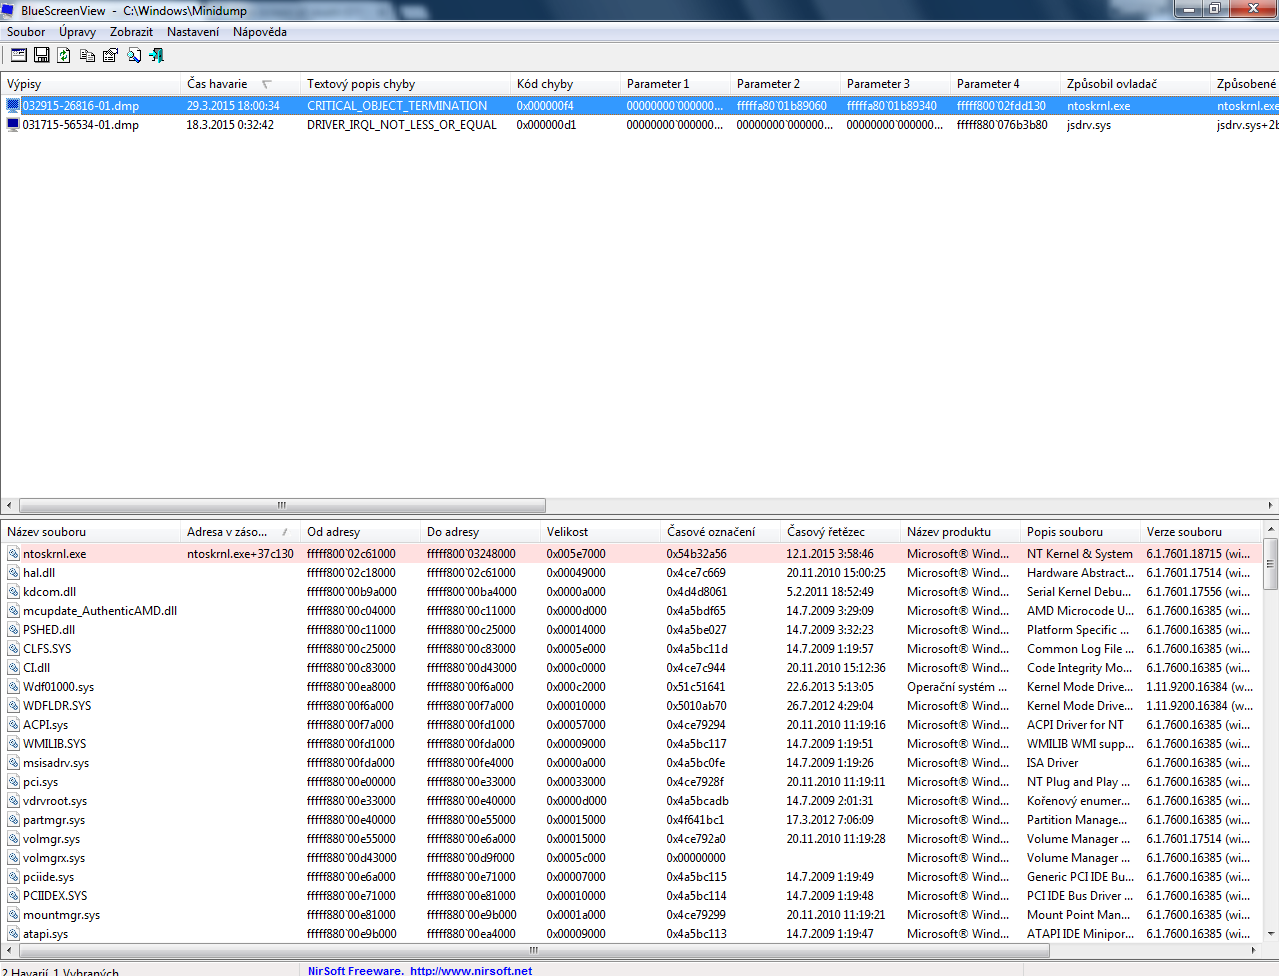Click the Exit door toolbar icon
Viewport: 1279px width, 976px height.
click(156, 55)
